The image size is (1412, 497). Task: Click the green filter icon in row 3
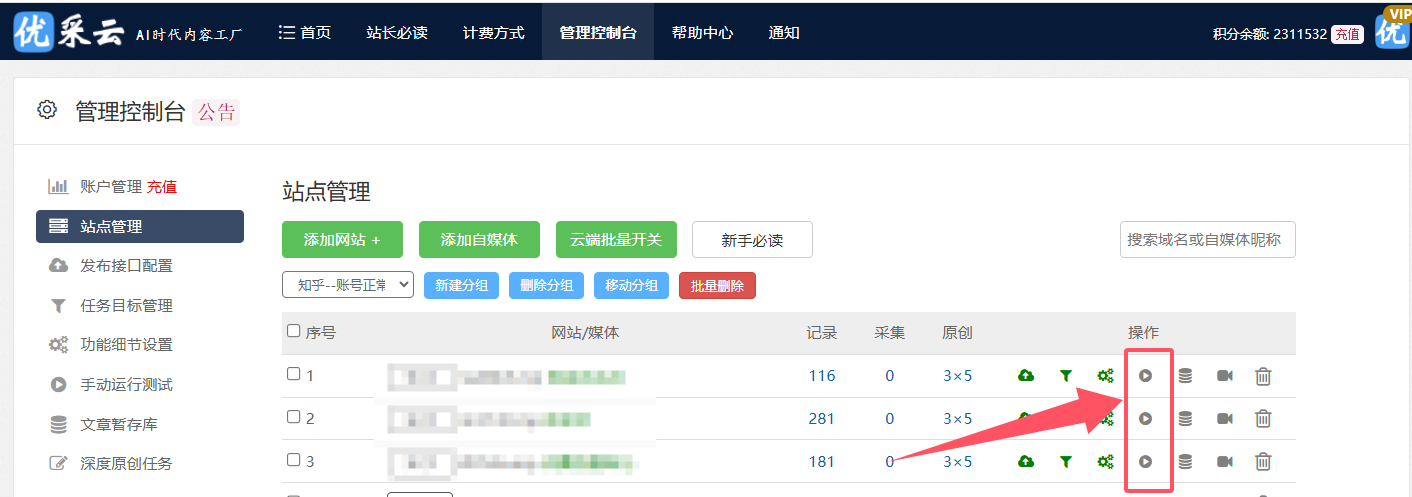1066,461
